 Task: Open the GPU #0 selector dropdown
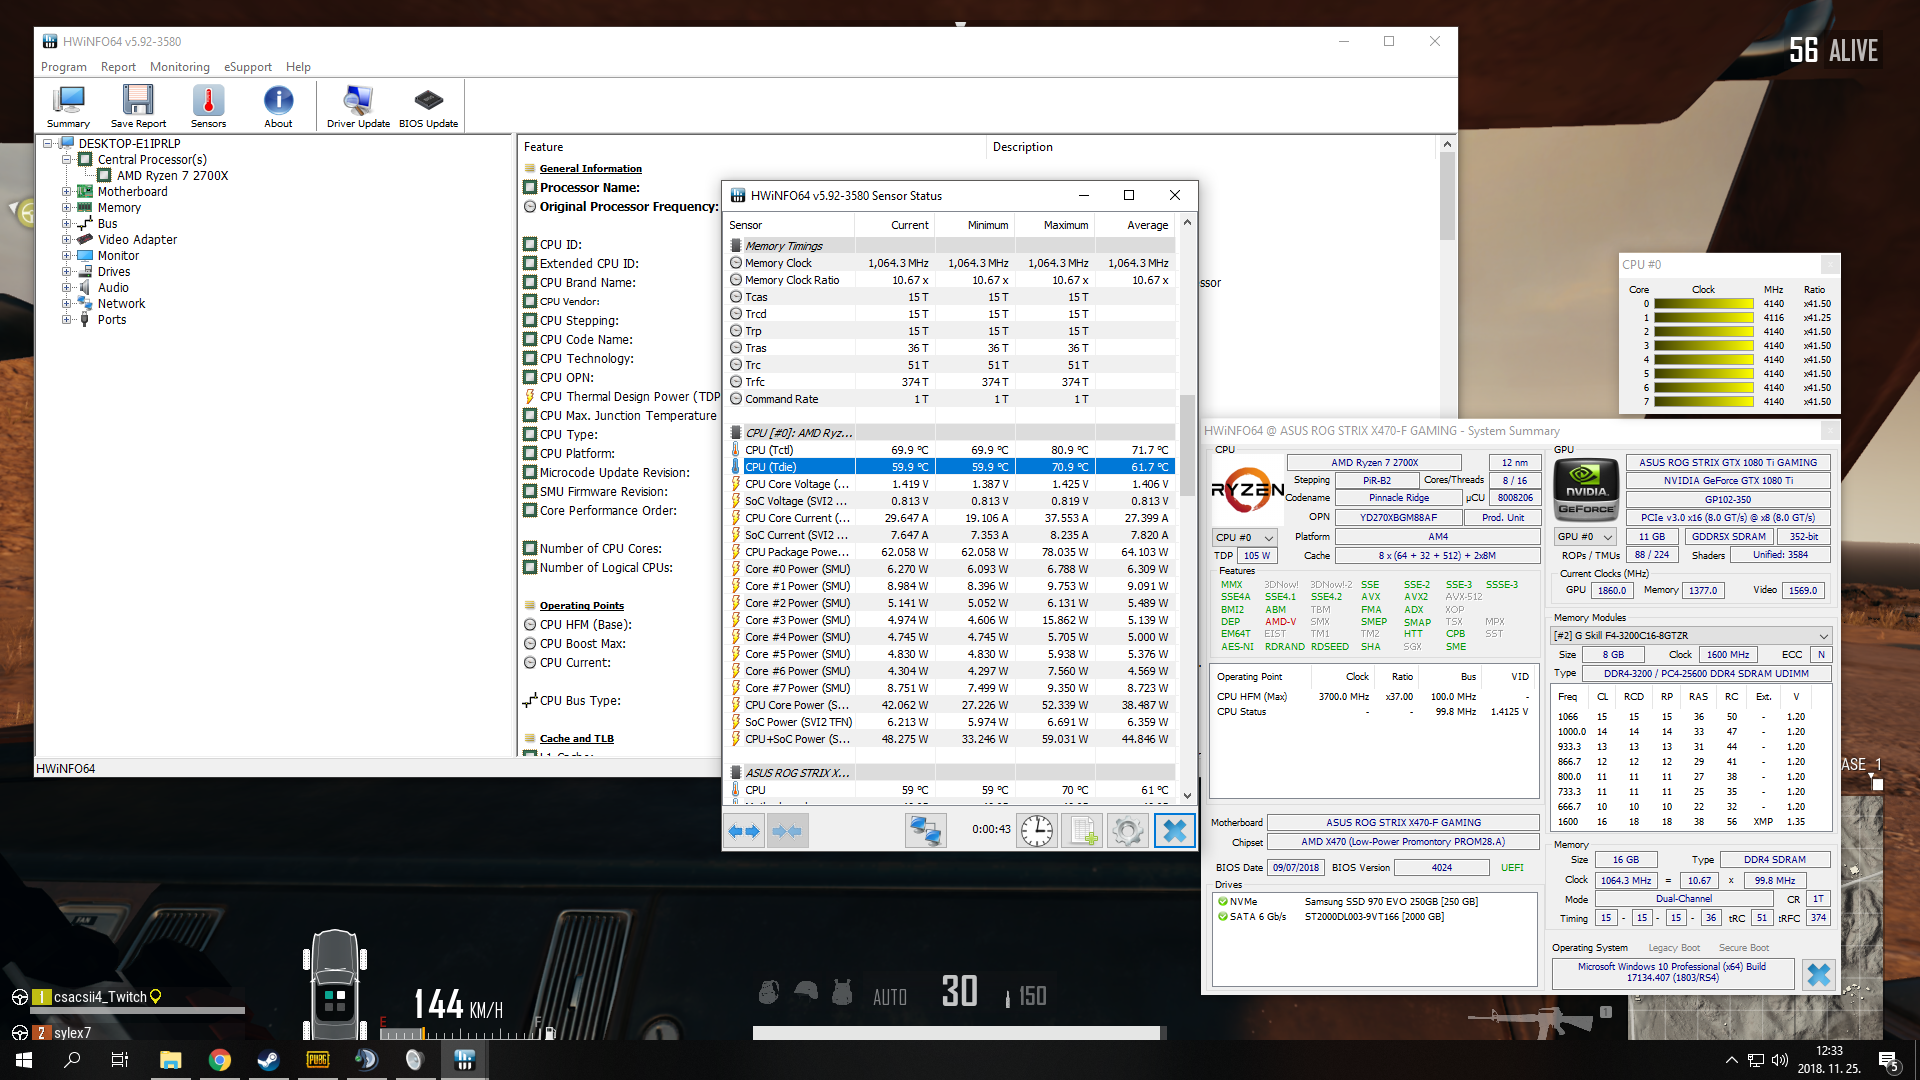point(1587,537)
